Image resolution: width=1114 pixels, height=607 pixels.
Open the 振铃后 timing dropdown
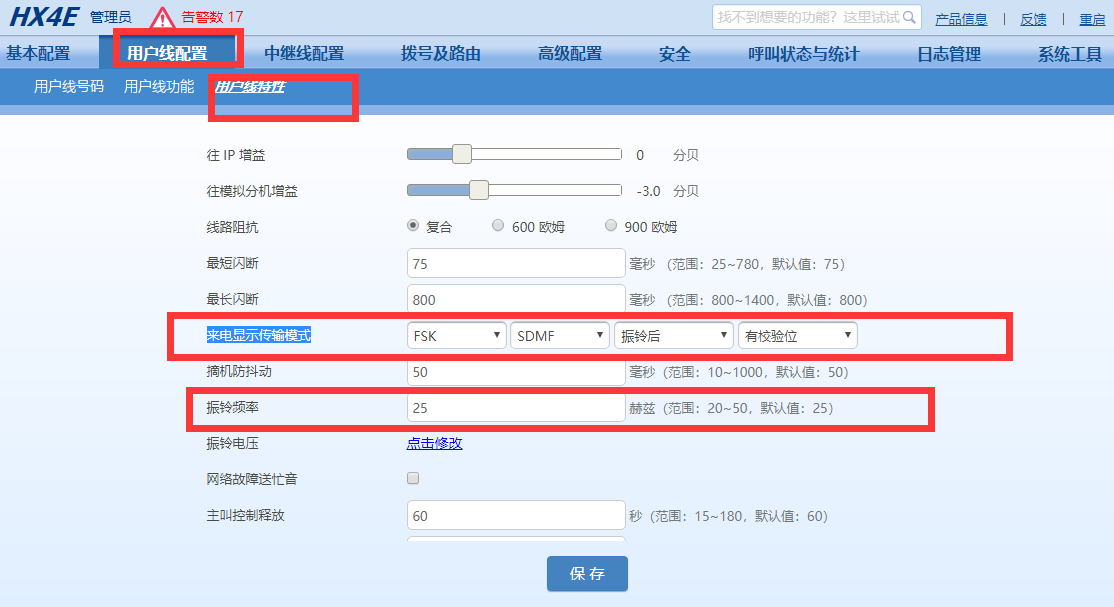click(673, 335)
